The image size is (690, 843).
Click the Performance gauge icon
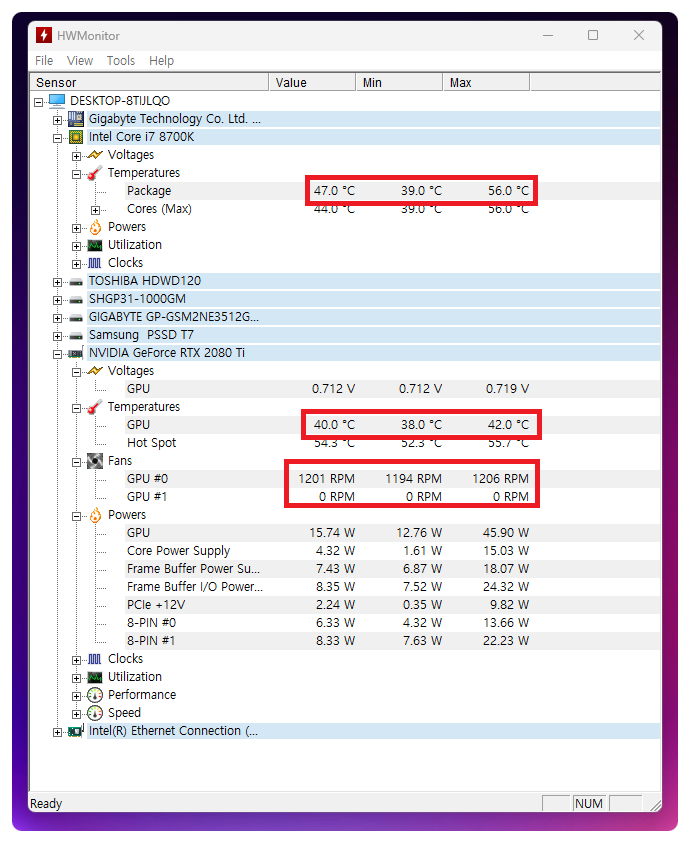[95, 695]
